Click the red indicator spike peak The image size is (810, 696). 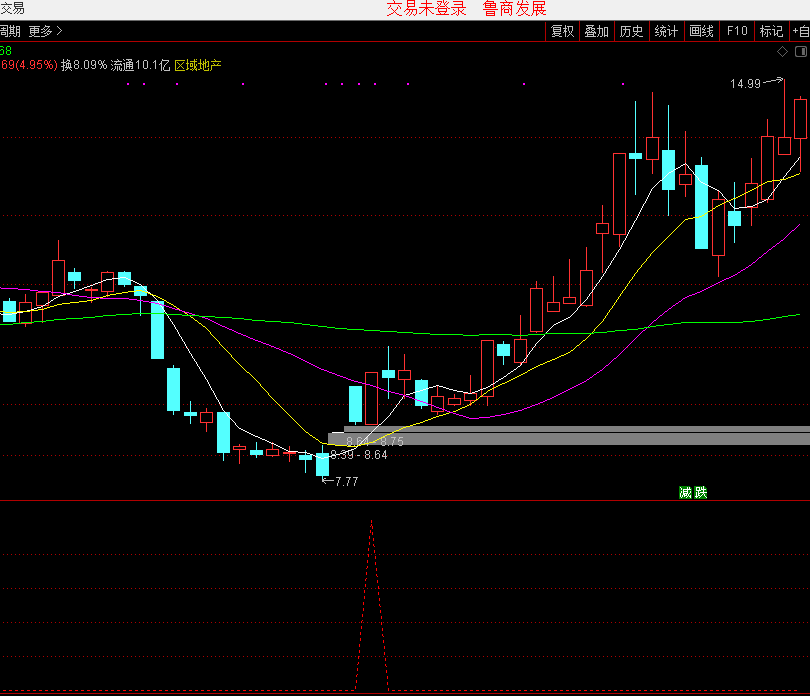pos(372,521)
